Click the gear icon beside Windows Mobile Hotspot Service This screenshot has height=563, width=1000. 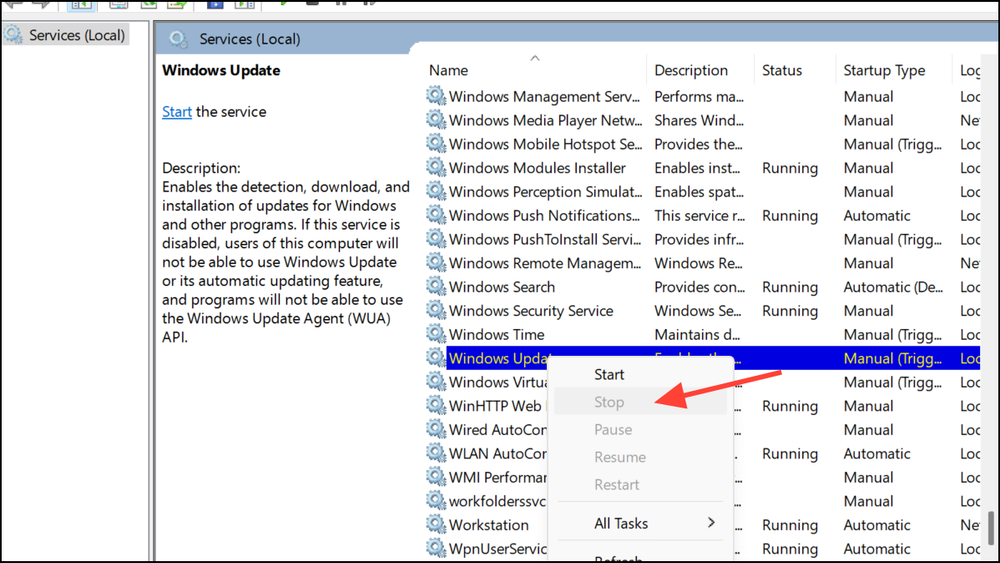(436, 144)
